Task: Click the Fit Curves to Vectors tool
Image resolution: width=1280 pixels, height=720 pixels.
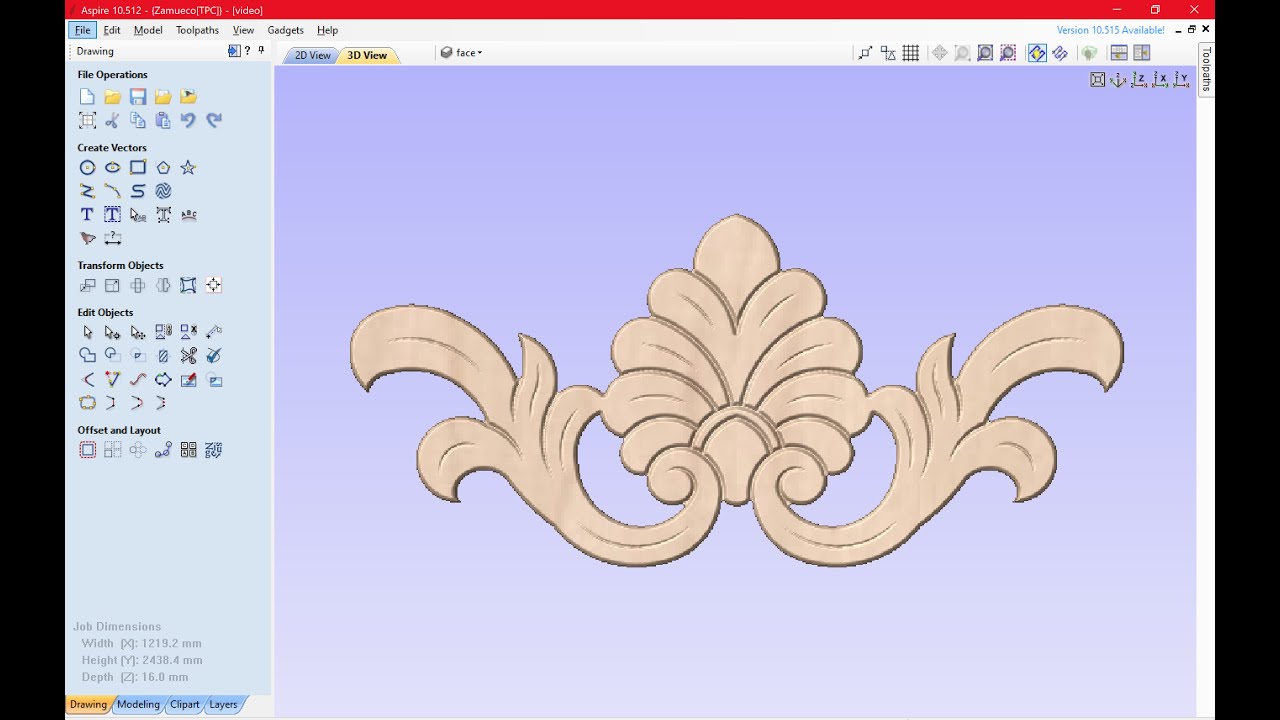Action: point(138,379)
